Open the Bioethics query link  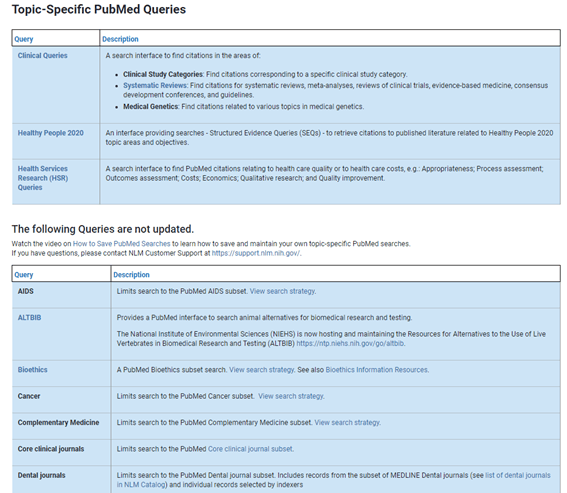click(33, 370)
